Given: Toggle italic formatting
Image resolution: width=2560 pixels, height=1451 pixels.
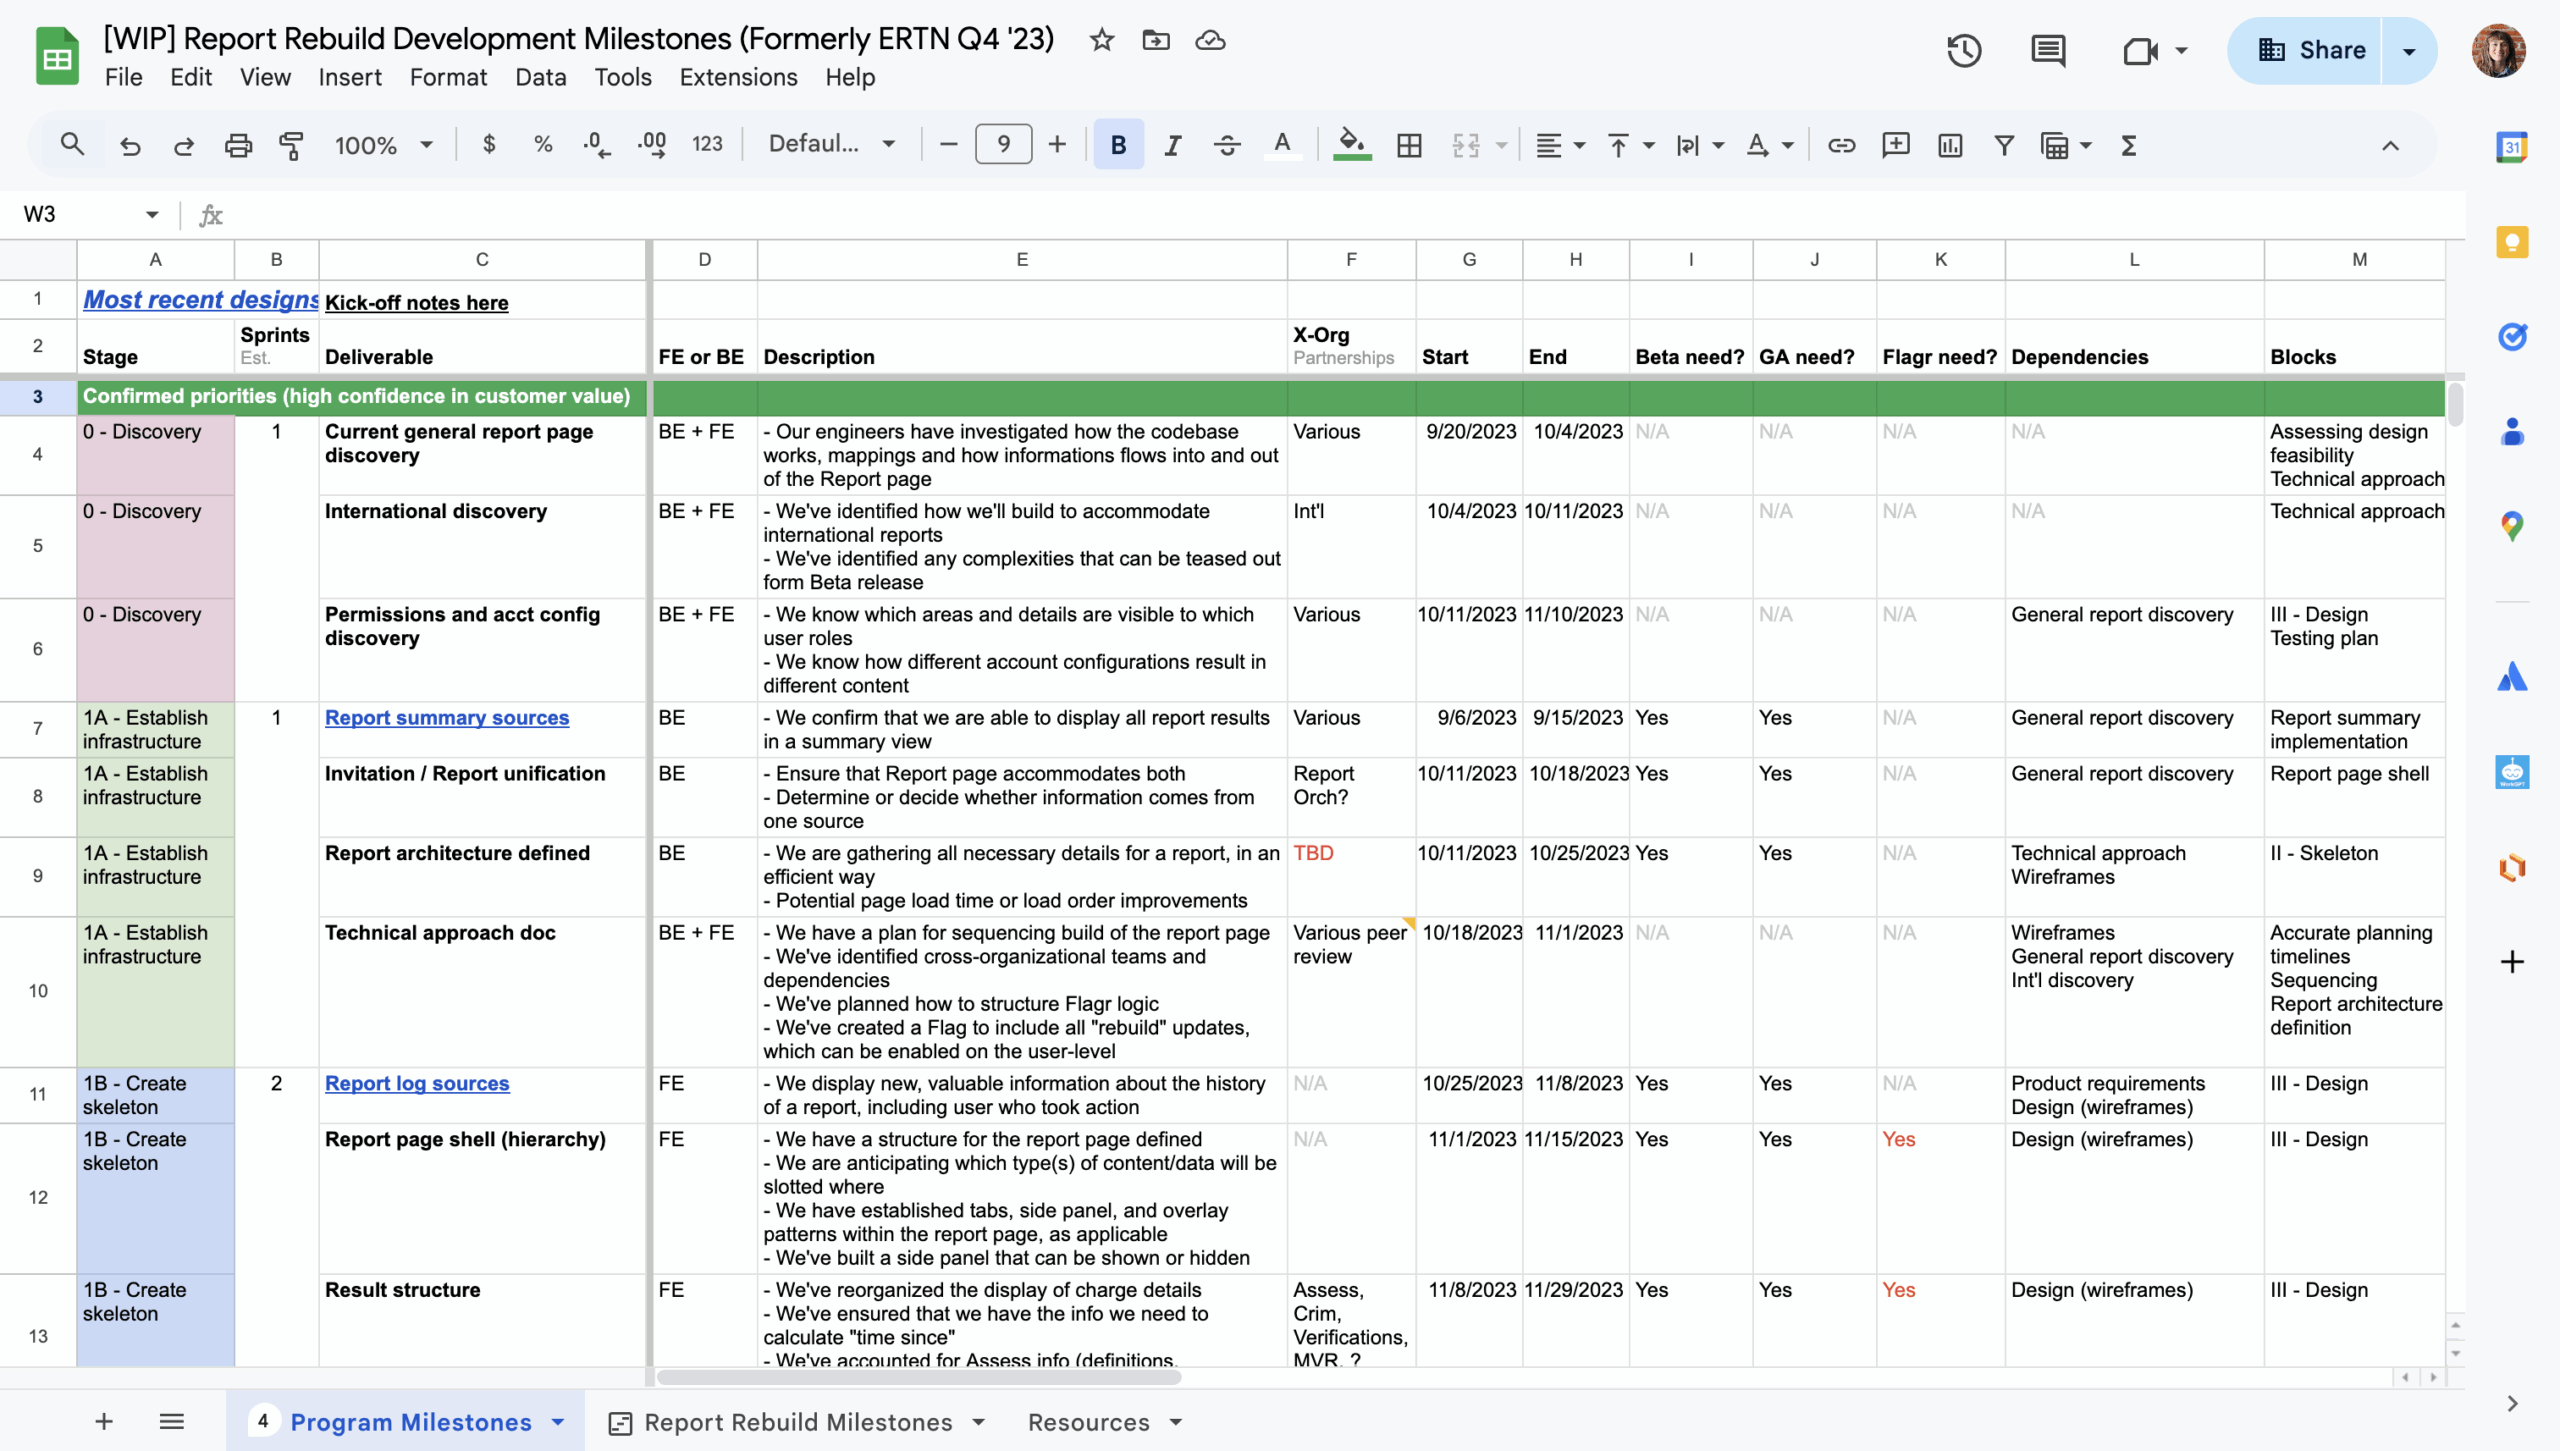Looking at the screenshot, I should point(1172,145).
